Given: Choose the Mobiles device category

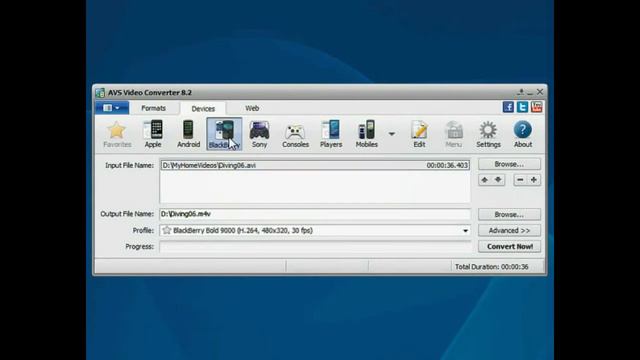Looking at the screenshot, I should coord(366,134).
